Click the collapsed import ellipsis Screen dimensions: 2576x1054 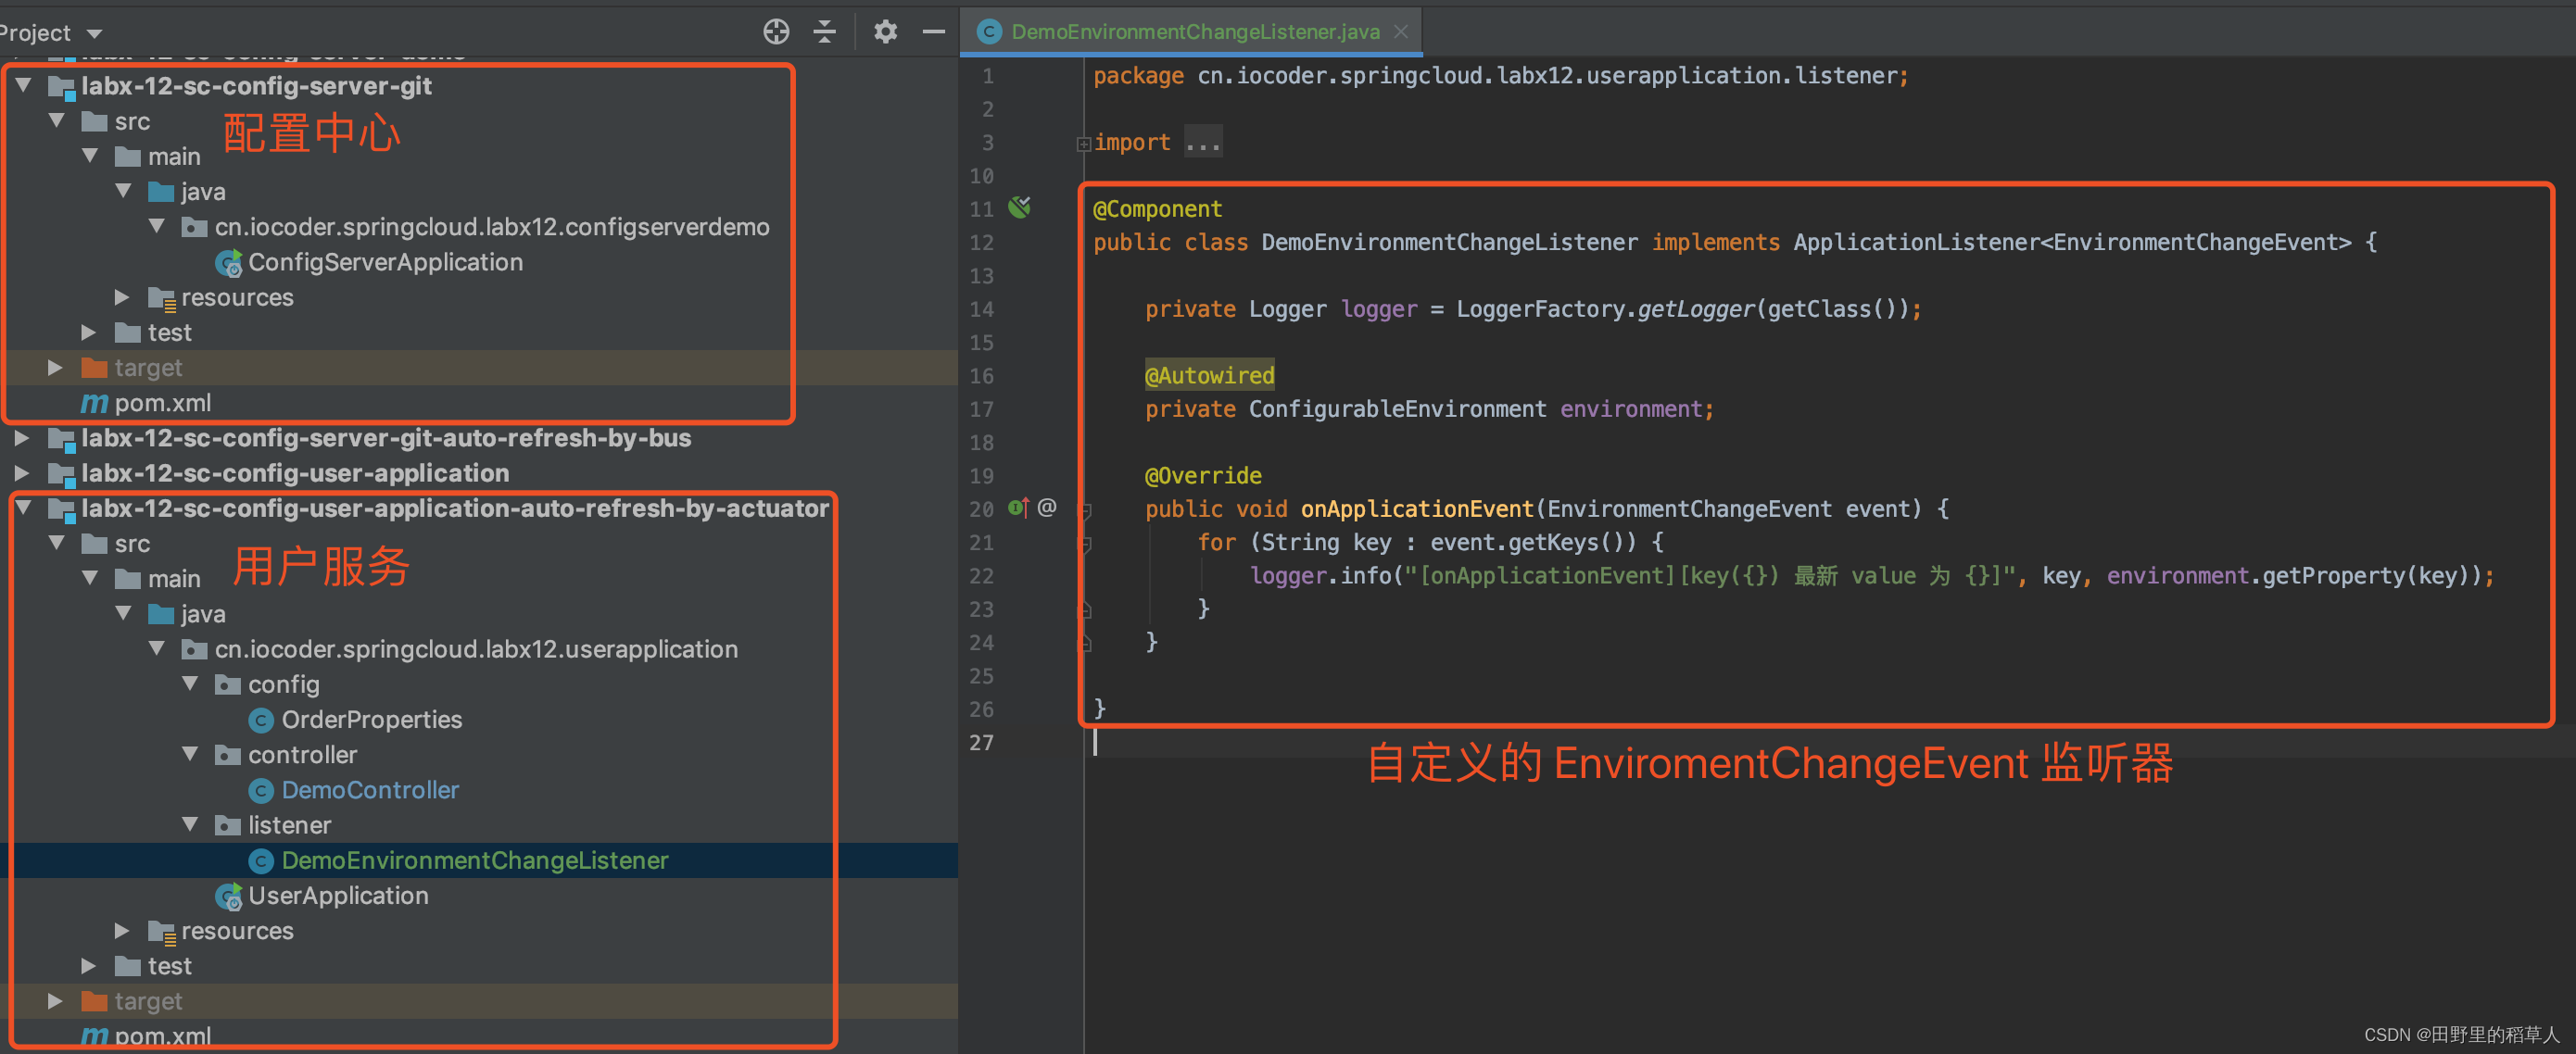tap(1203, 142)
